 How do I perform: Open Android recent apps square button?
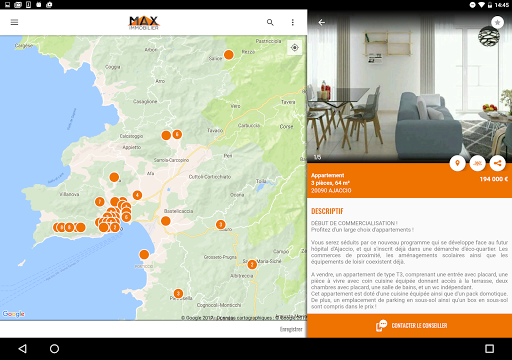tap(489, 349)
